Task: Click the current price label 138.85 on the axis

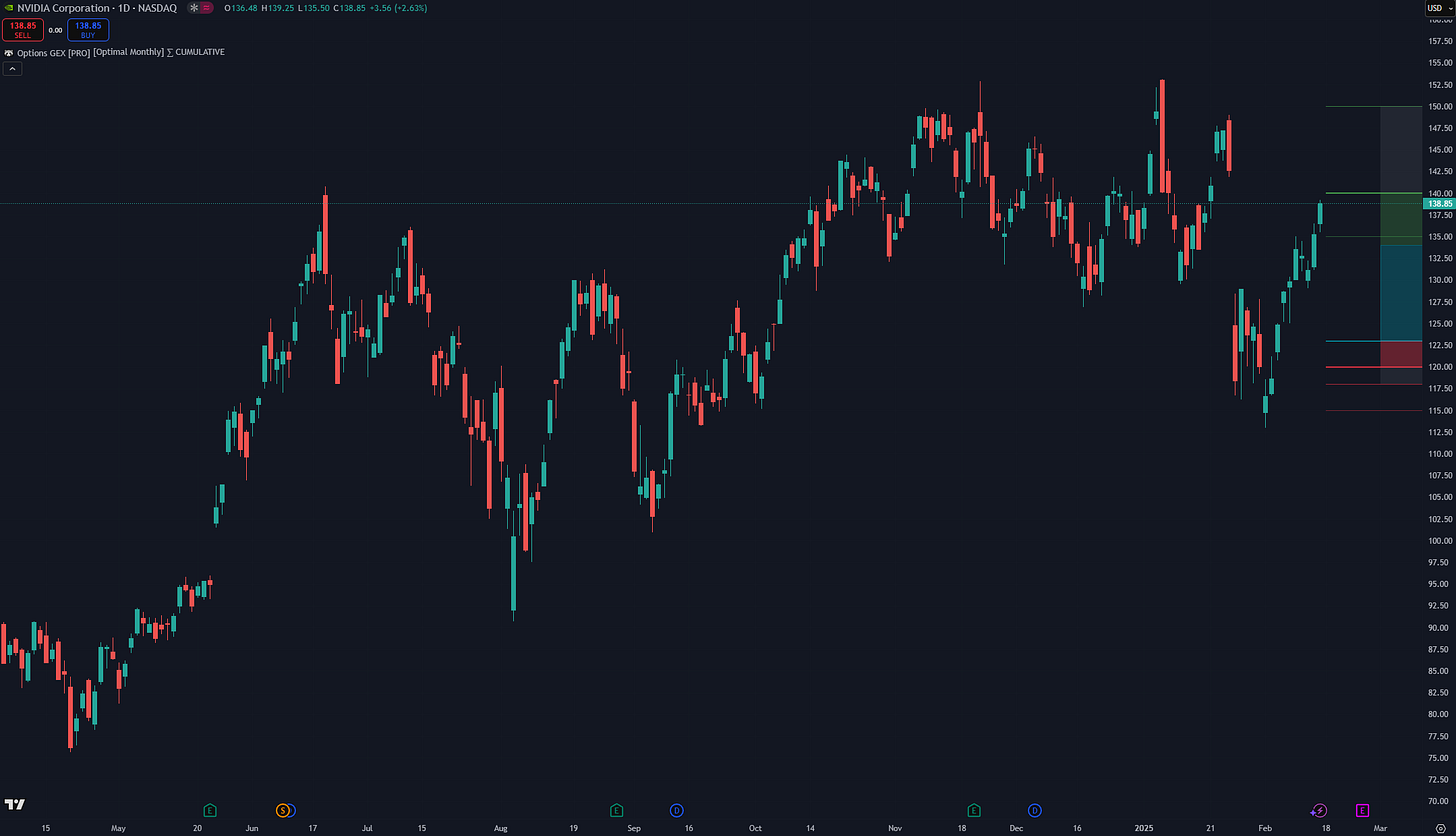Action: pos(1439,203)
